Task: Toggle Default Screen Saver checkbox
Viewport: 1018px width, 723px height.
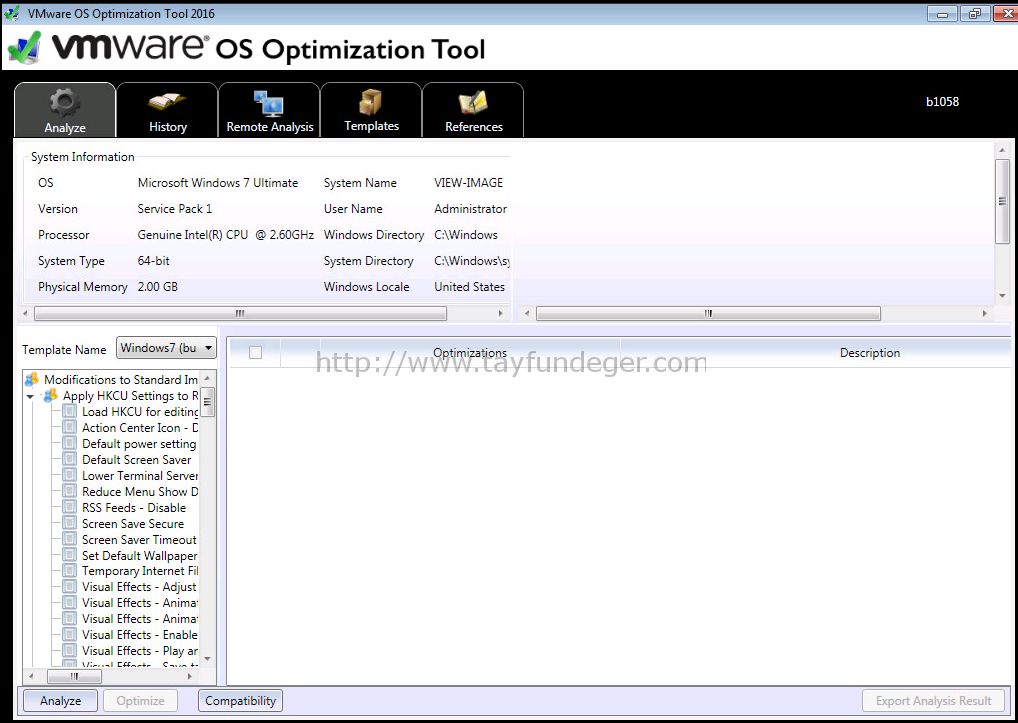Action: coord(70,460)
